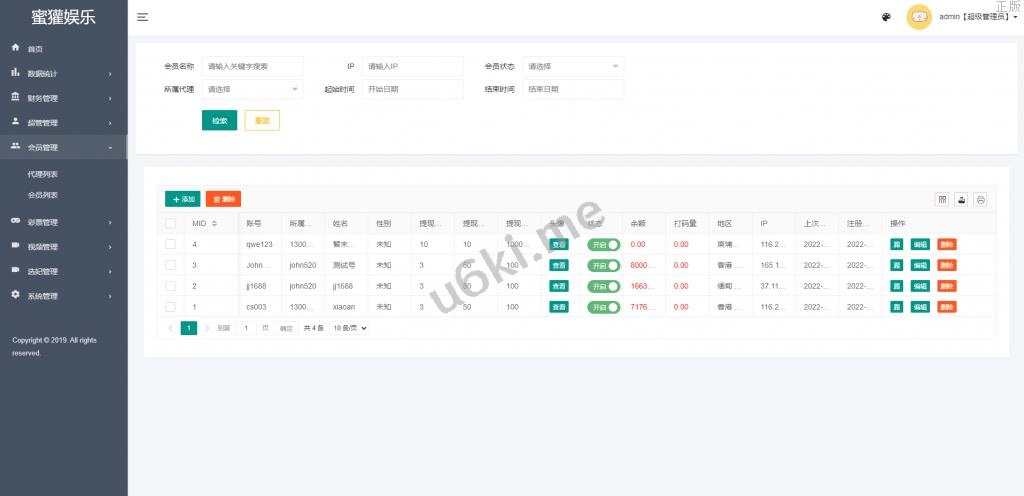Image resolution: width=1024 pixels, height=496 pixels.
Task: Click the green 检索 search button
Action: (219, 120)
